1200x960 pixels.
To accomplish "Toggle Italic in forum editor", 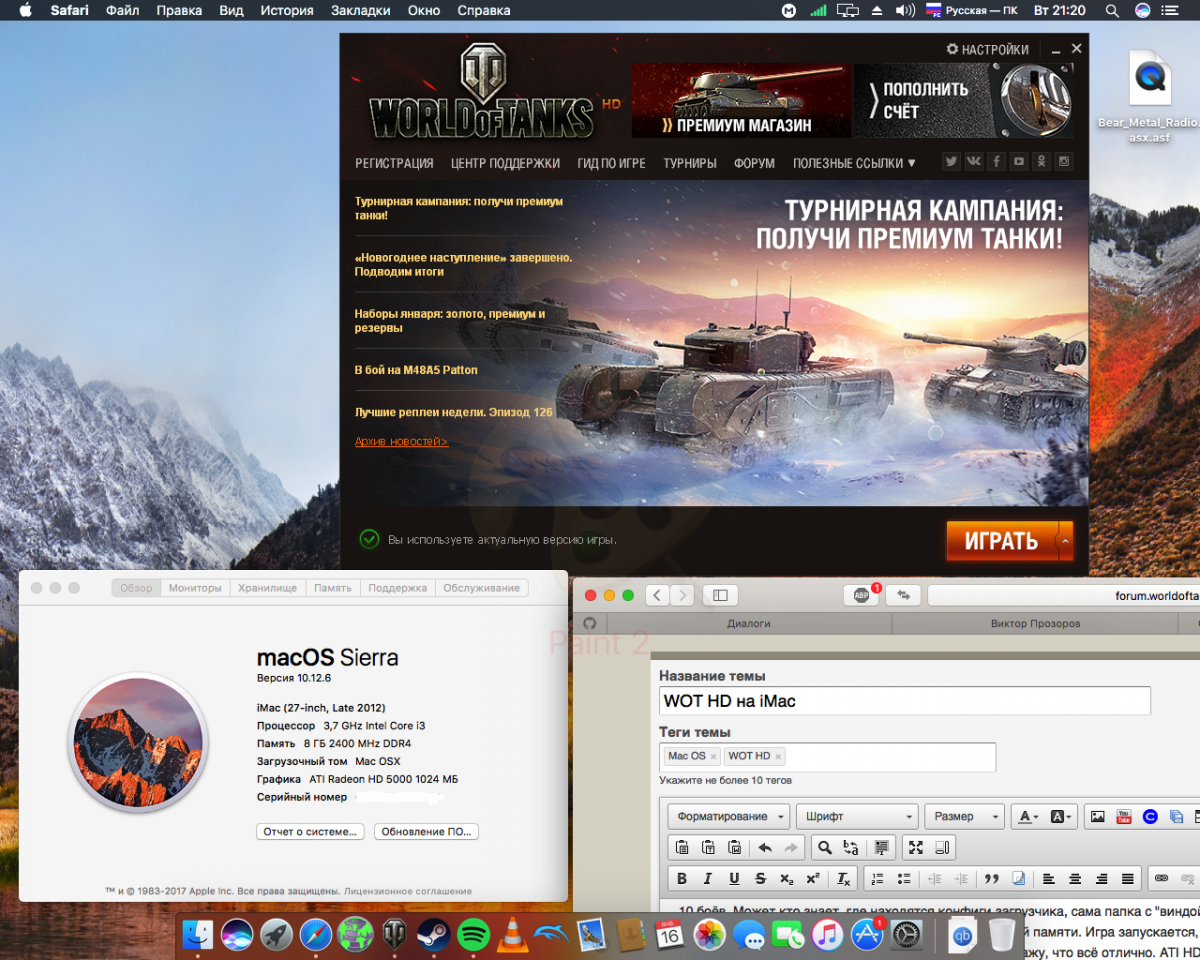I will click(x=708, y=879).
